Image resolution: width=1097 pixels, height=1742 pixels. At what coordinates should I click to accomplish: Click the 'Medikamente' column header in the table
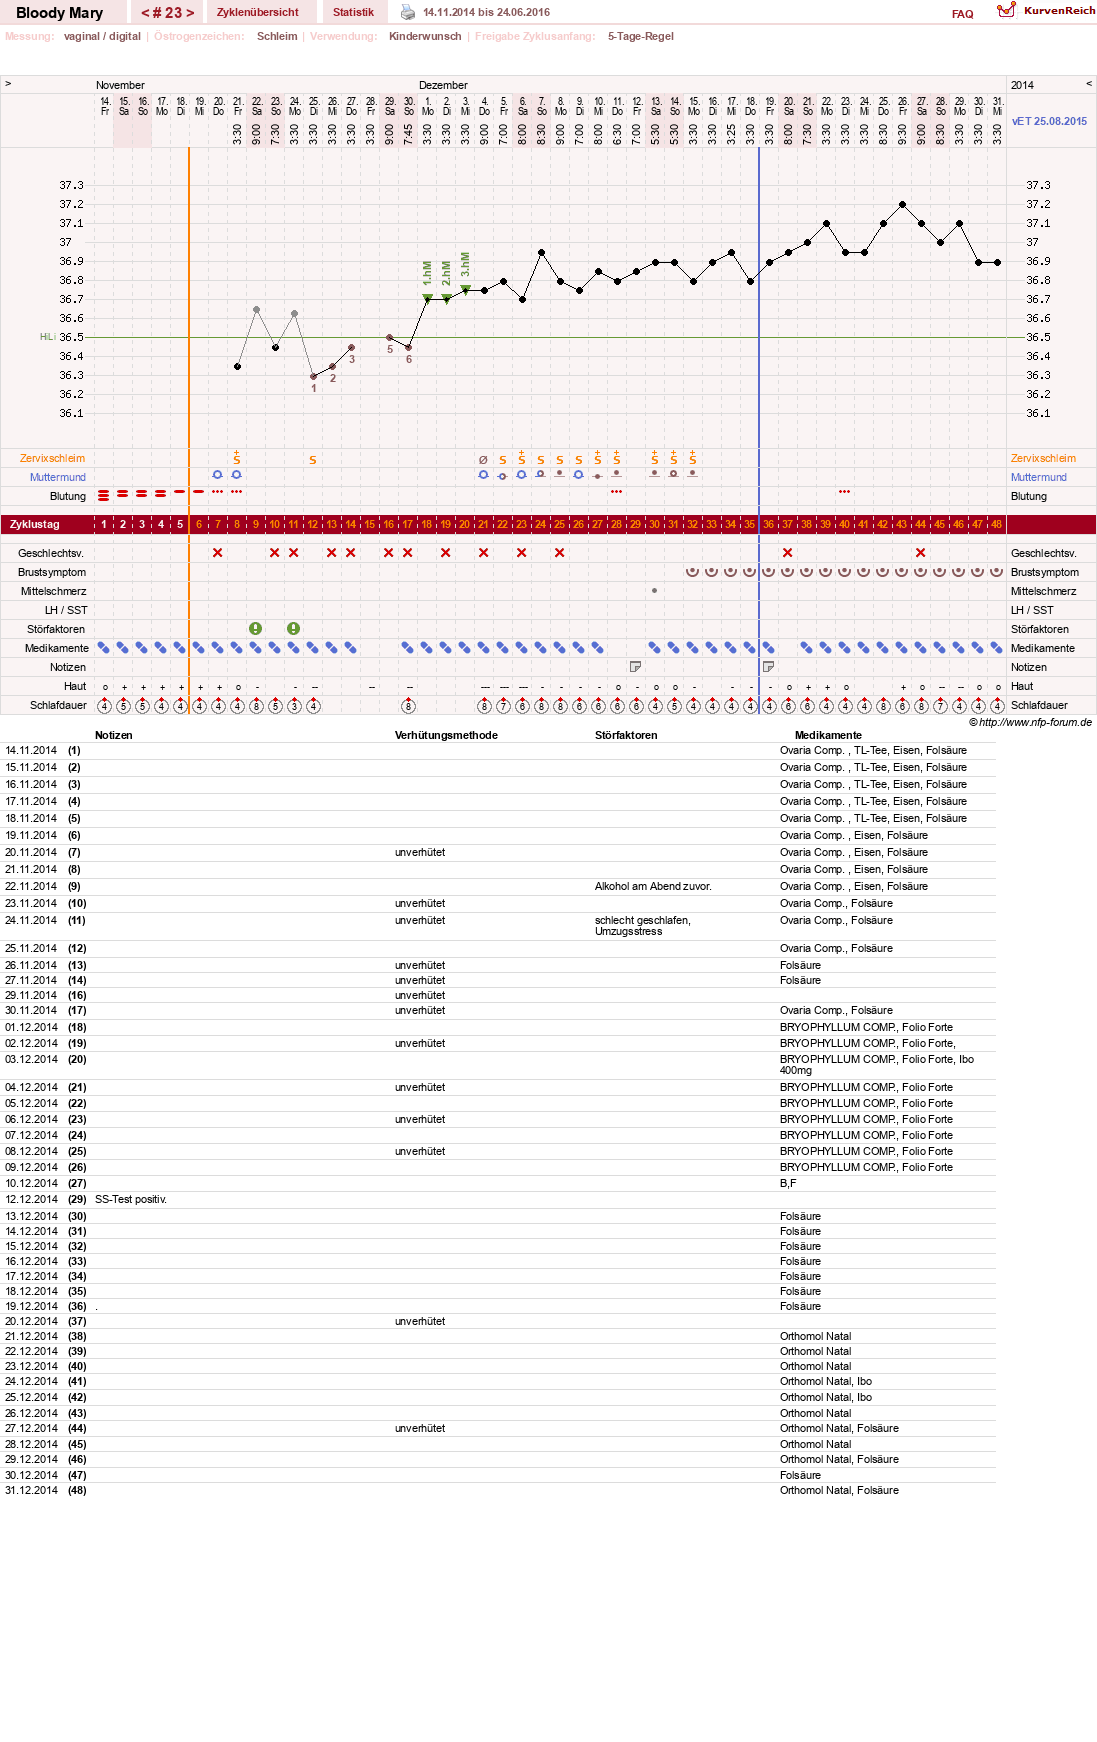click(828, 735)
